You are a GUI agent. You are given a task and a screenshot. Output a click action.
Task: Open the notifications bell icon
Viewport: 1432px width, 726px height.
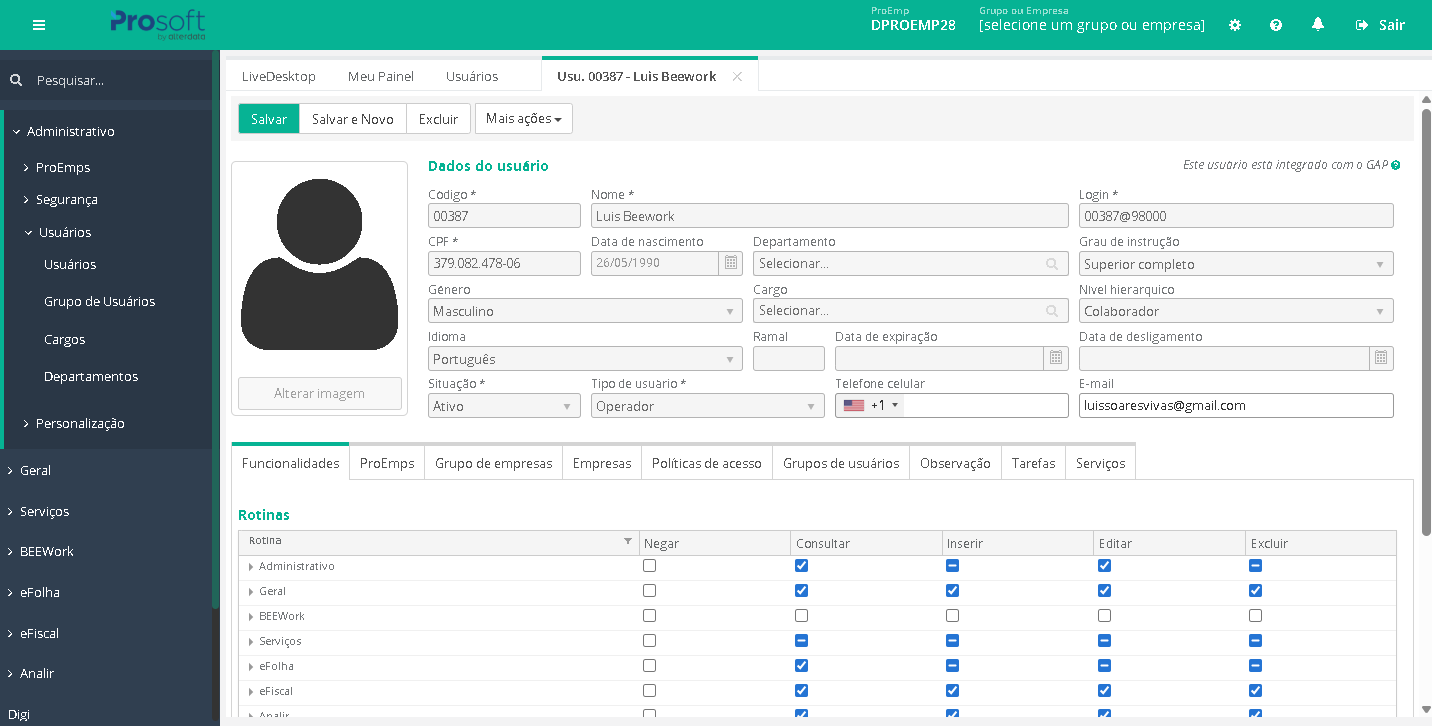point(1318,25)
